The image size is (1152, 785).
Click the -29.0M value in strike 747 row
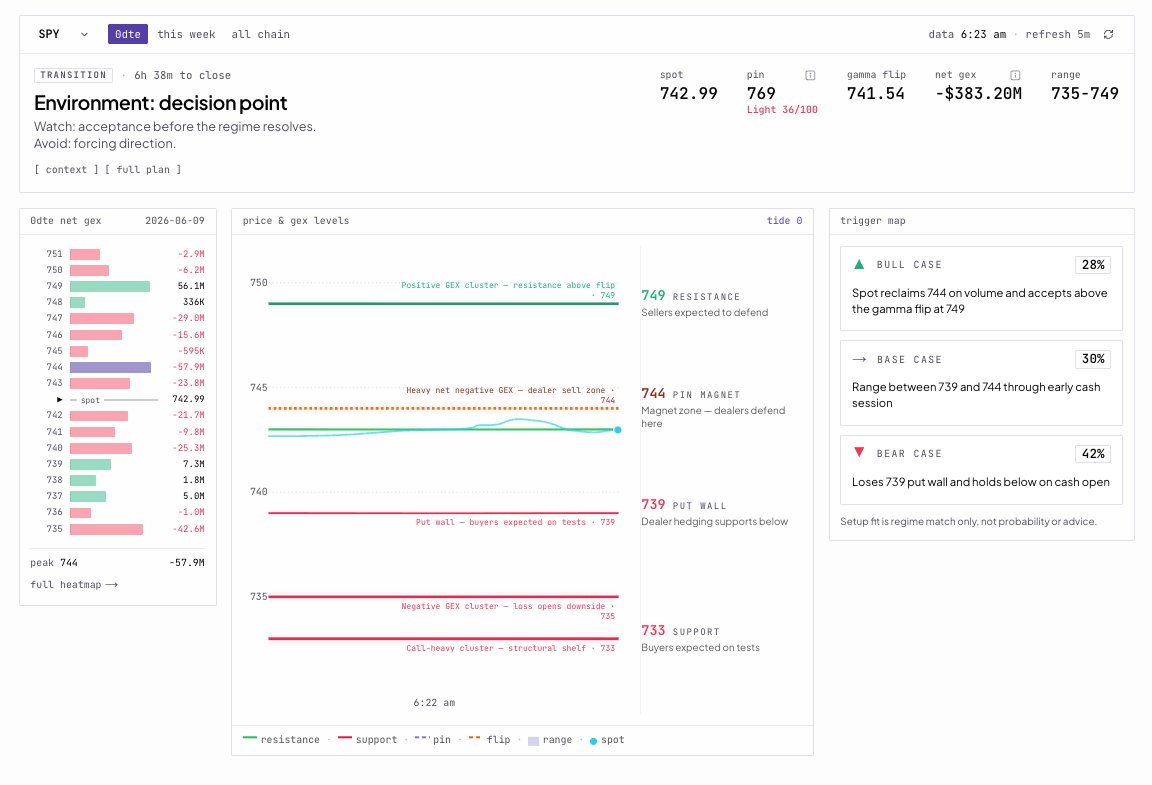(x=188, y=318)
